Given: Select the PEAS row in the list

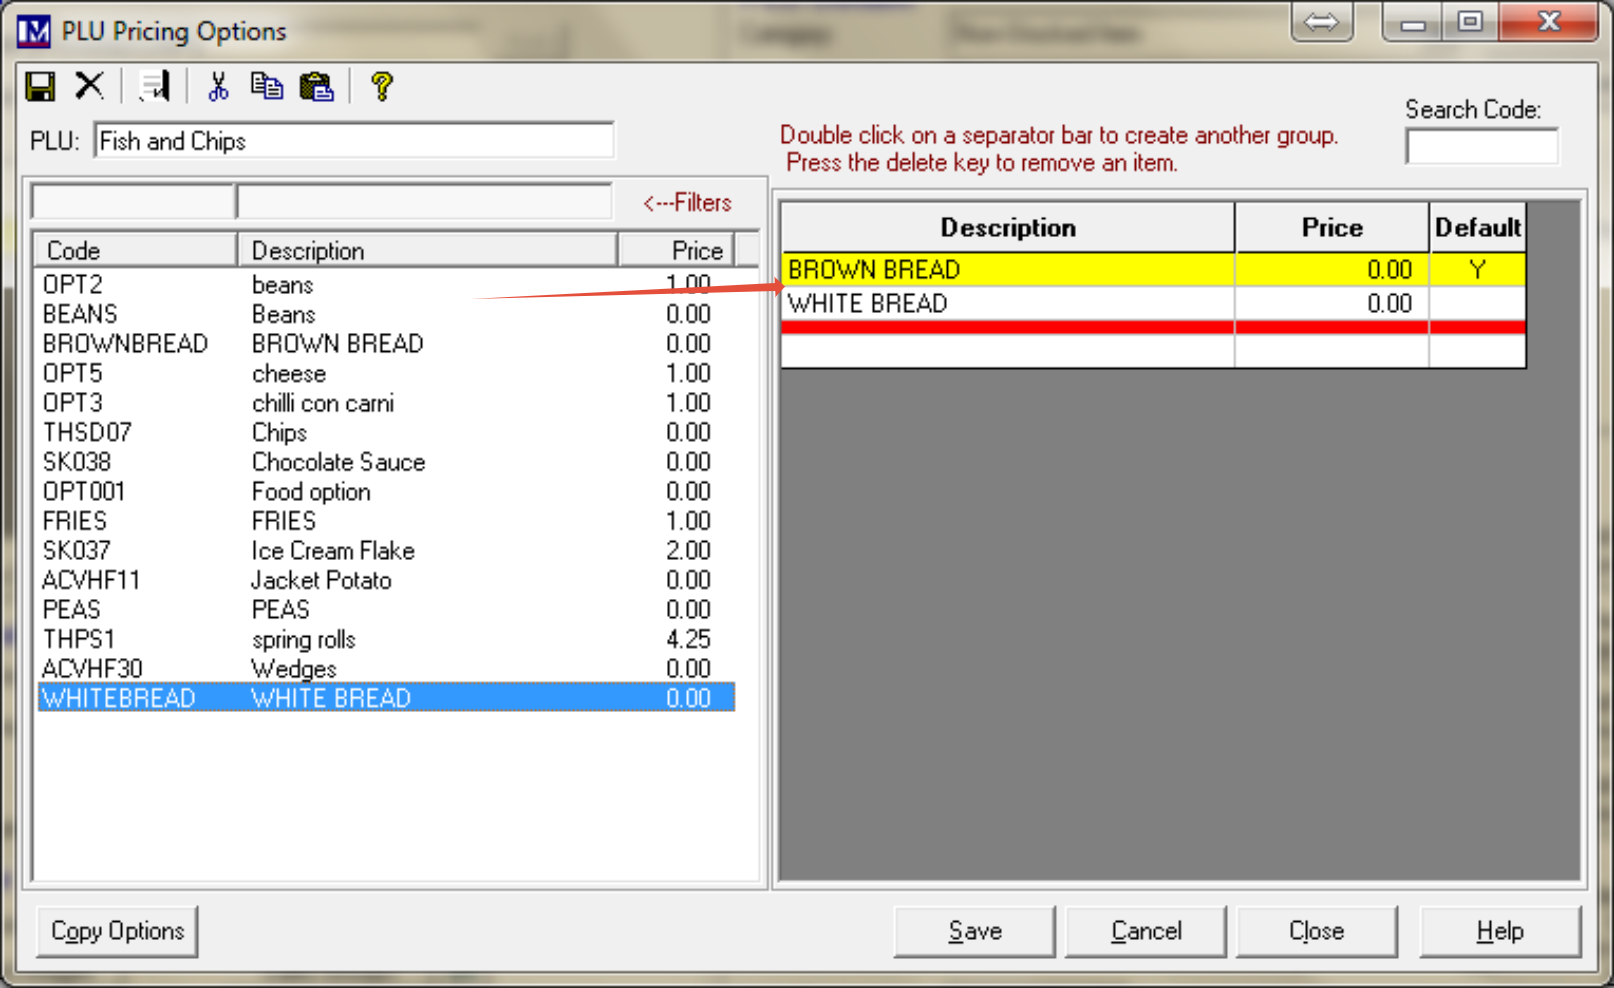Looking at the screenshot, I should (x=386, y=609).
